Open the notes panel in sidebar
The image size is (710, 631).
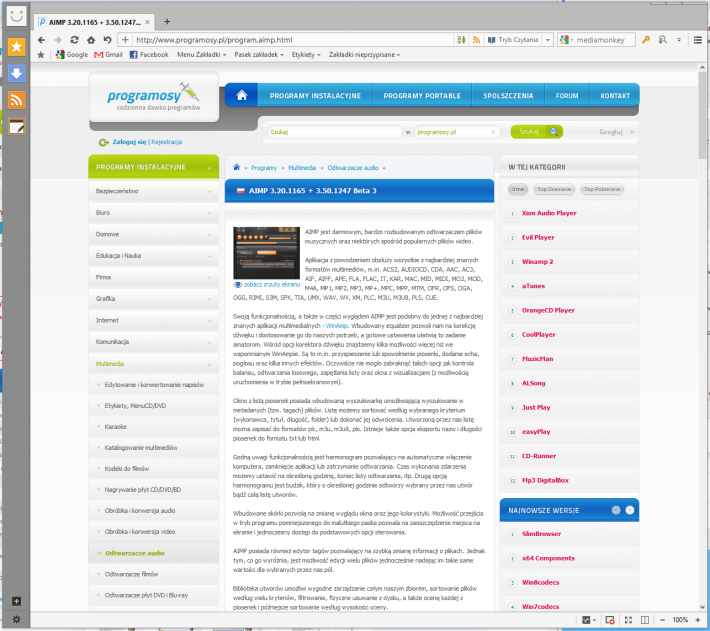click(16, 127)
